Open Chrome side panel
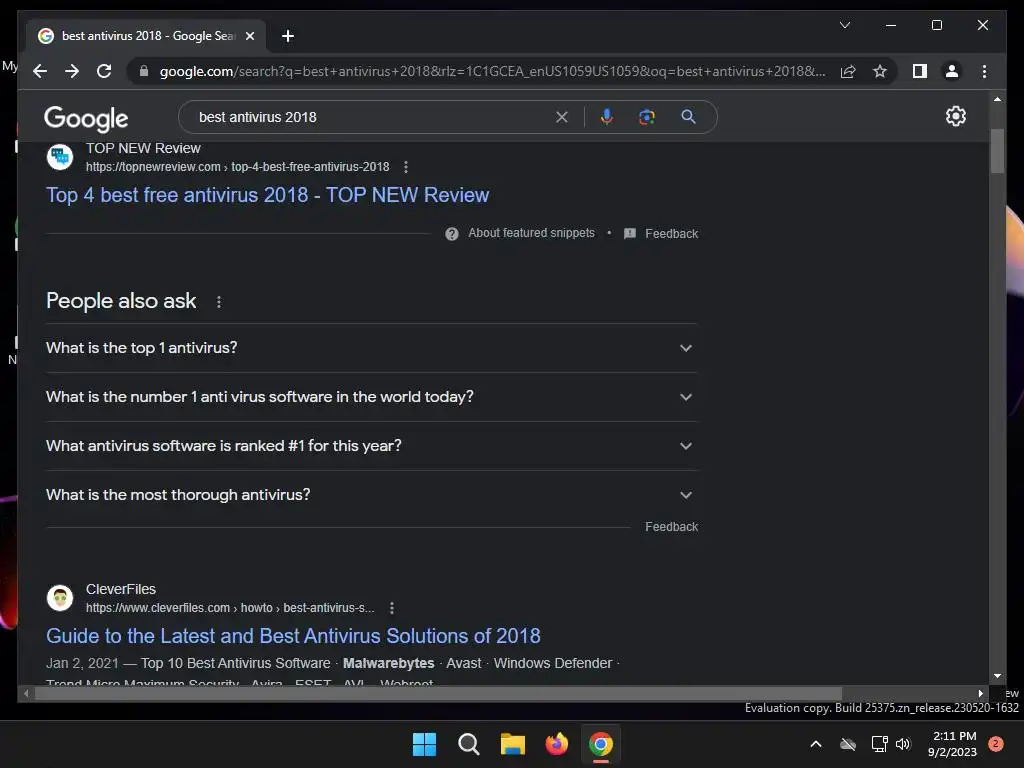This screenshot has width=1024, height=768. [x=920, y=71]
